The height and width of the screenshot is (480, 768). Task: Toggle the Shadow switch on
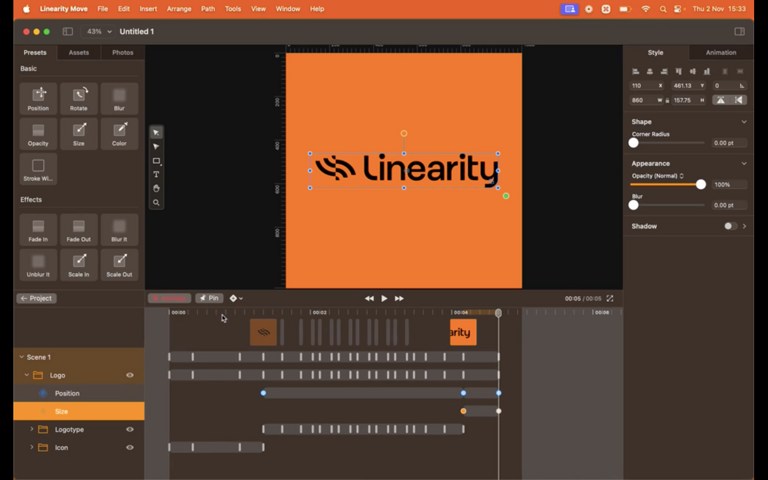[x=730, y=226]
